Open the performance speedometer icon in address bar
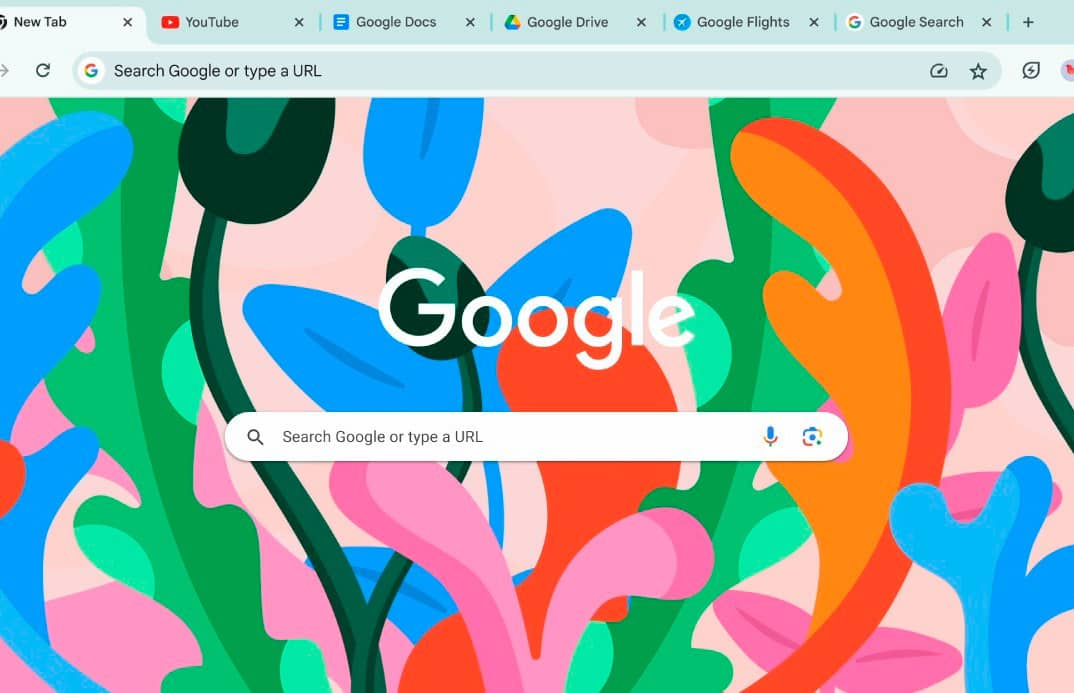Viewport: 1074px width, 693px height. [x=938, y=71]
